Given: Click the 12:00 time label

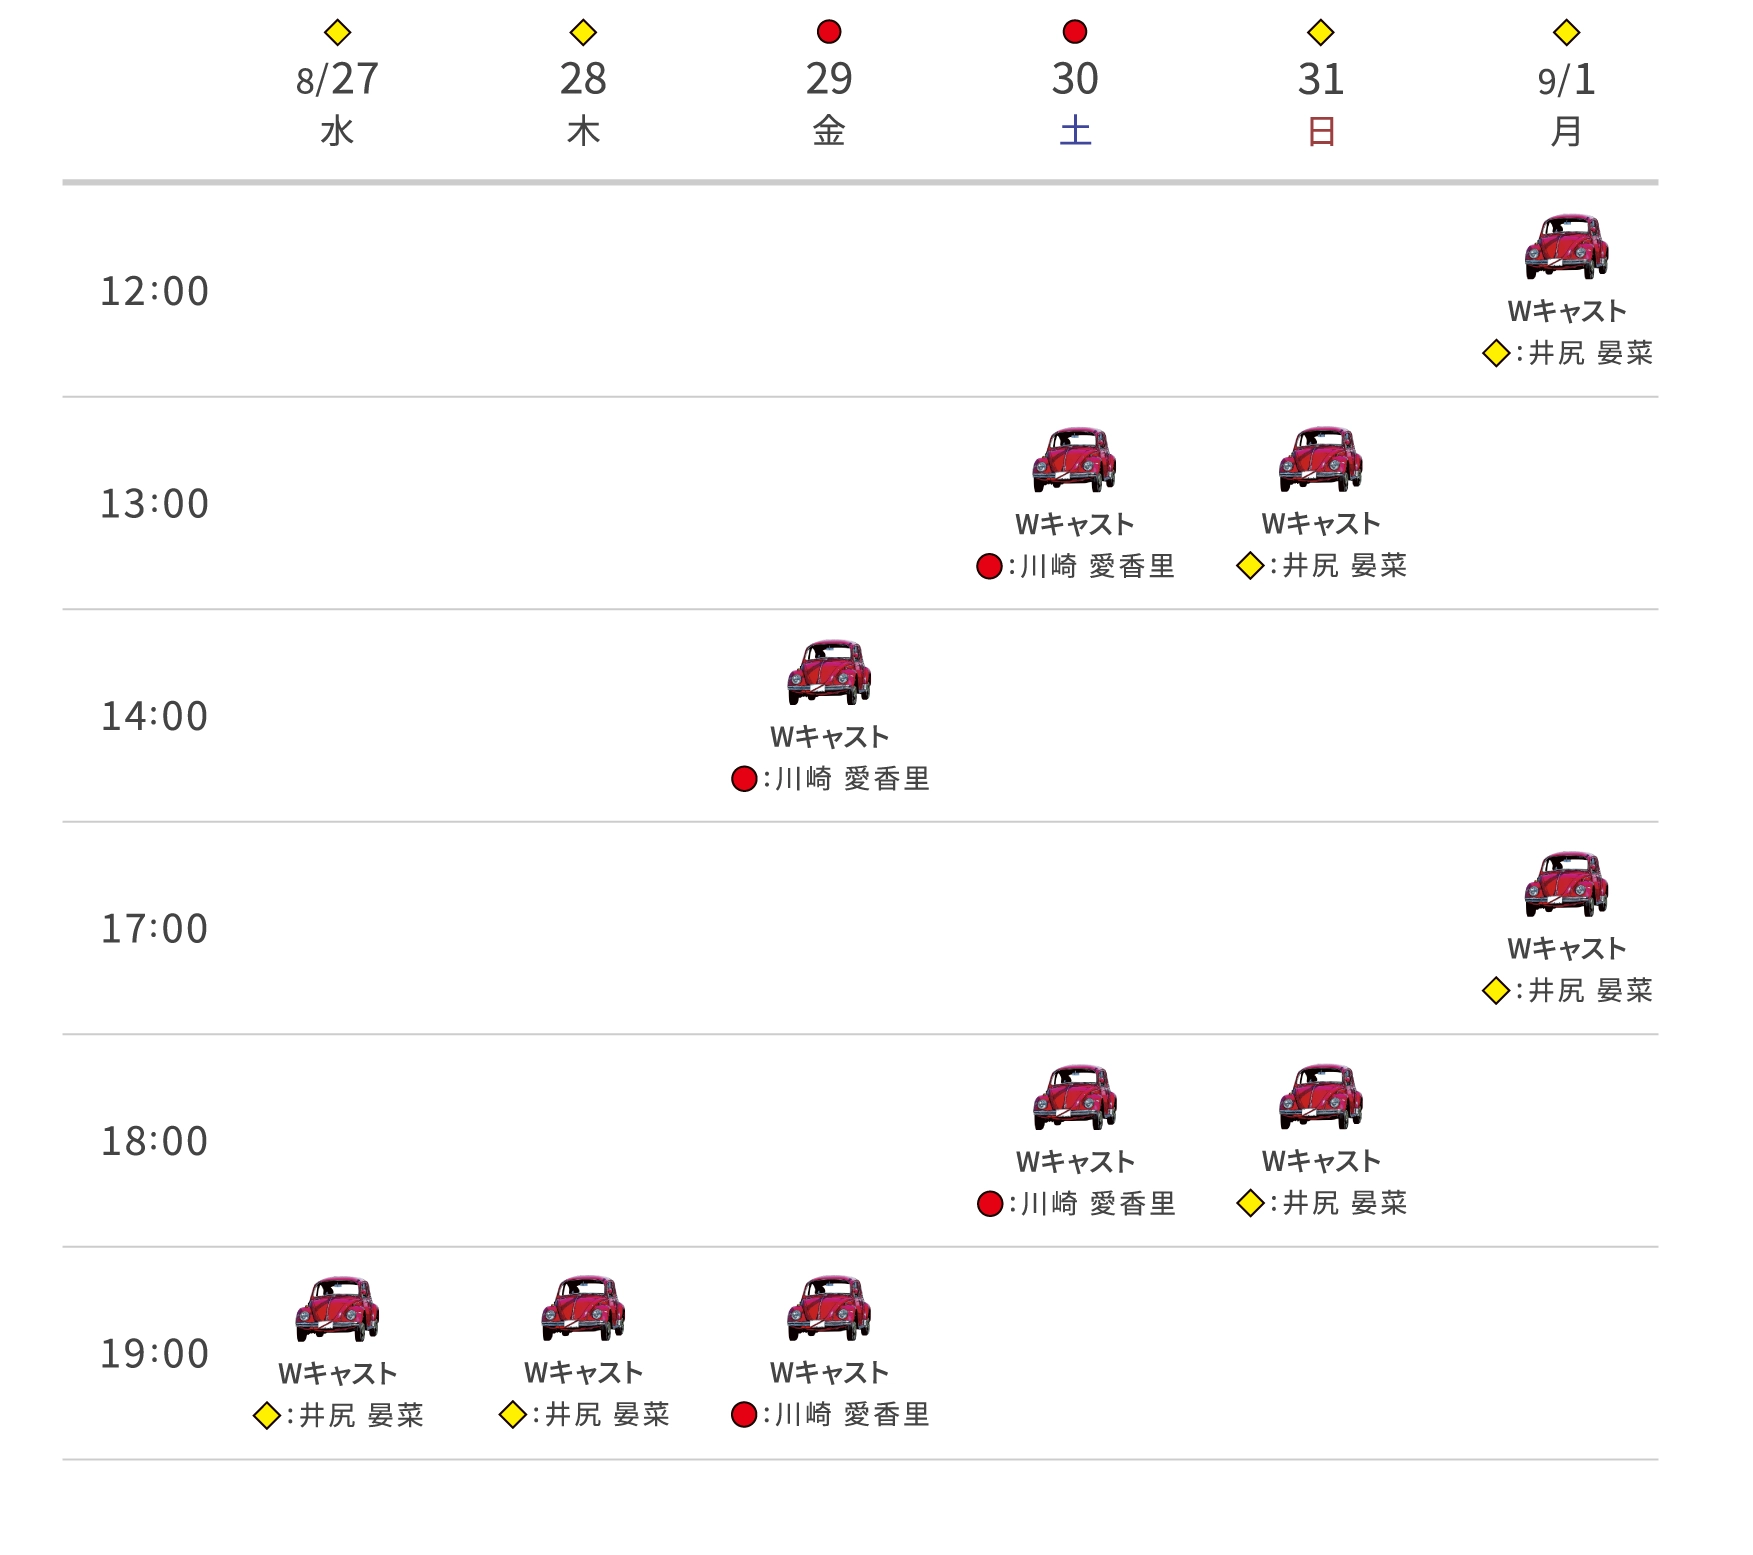Looking at the screenshot, I should pyautogui.click(x=155, y=291).
